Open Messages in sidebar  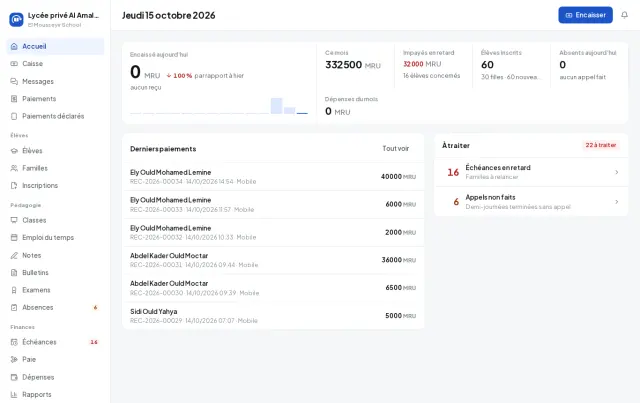tap(55, 81)
